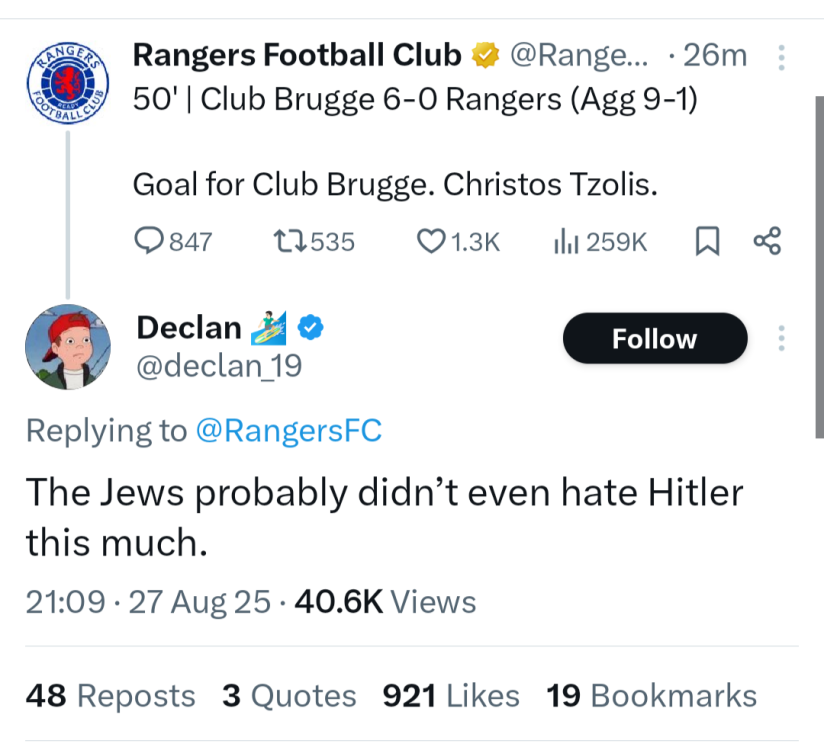Open view analytics bar chart icon
Image resolution: width=824 pixels, height=750 pixels.
coord(566,241)
